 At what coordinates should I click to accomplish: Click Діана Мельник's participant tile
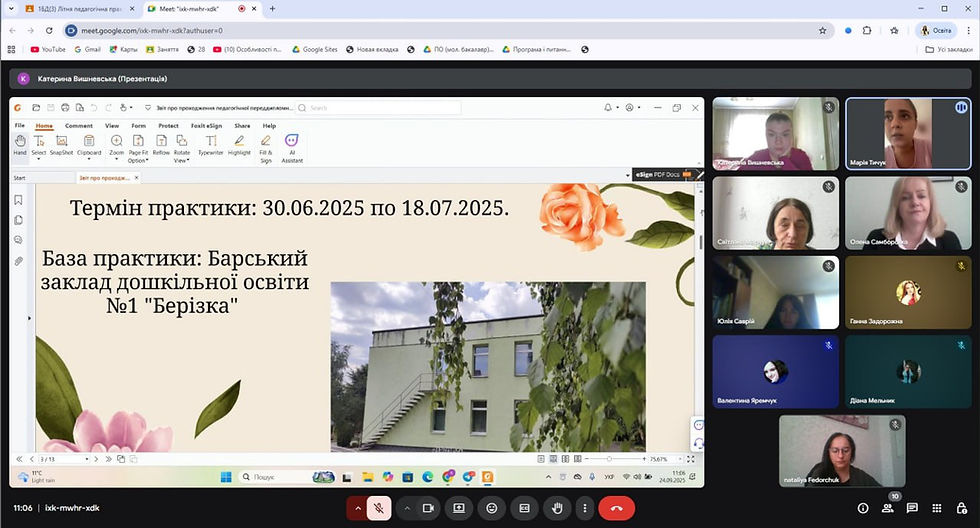pos(908,372)
